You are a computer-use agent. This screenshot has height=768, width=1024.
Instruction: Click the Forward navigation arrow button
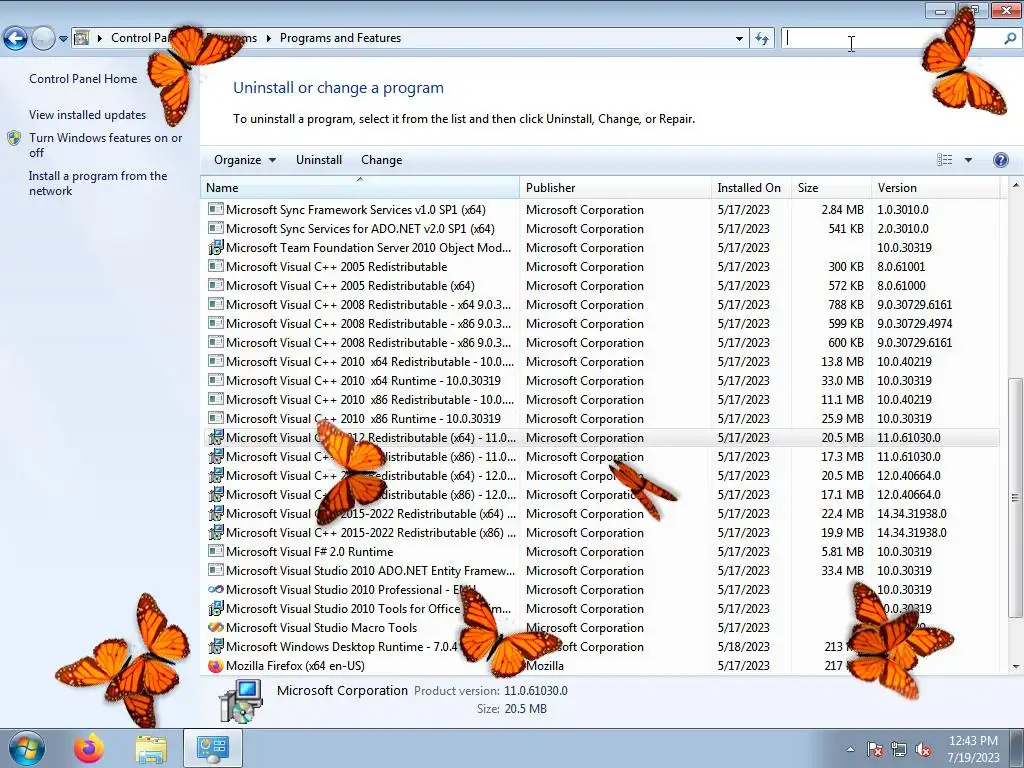click(x=43, y=39)
